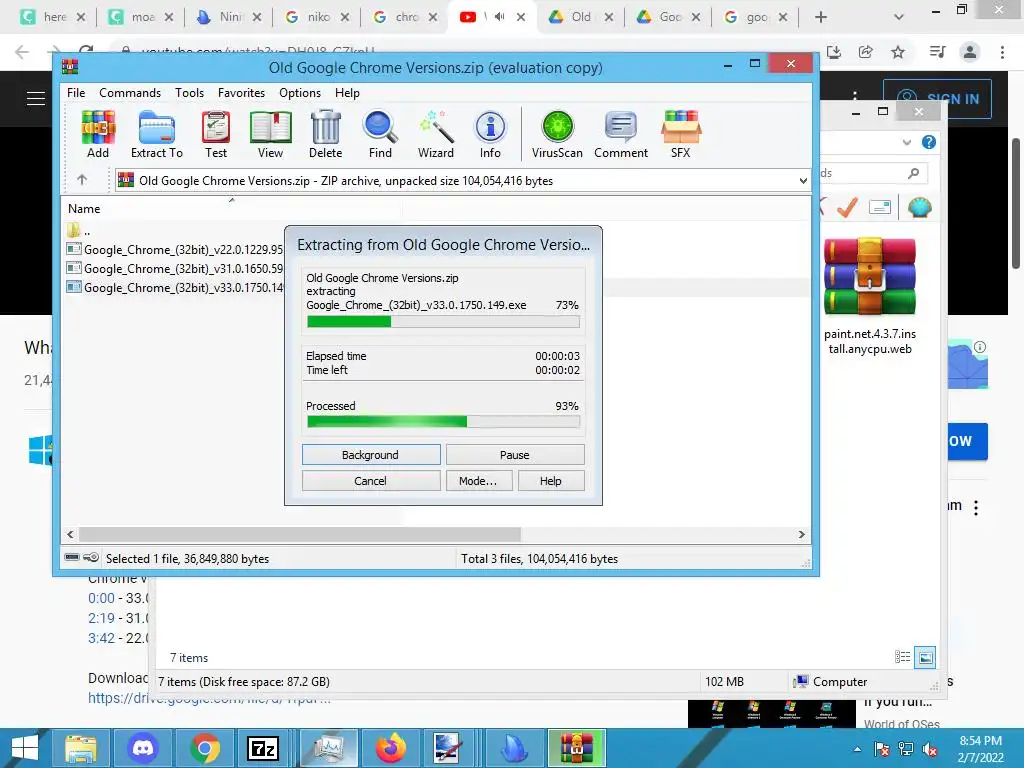Viewport: 1024px width, 768px height.
Task: Open the File menu in WinRAR
Action: coord(76,93)
